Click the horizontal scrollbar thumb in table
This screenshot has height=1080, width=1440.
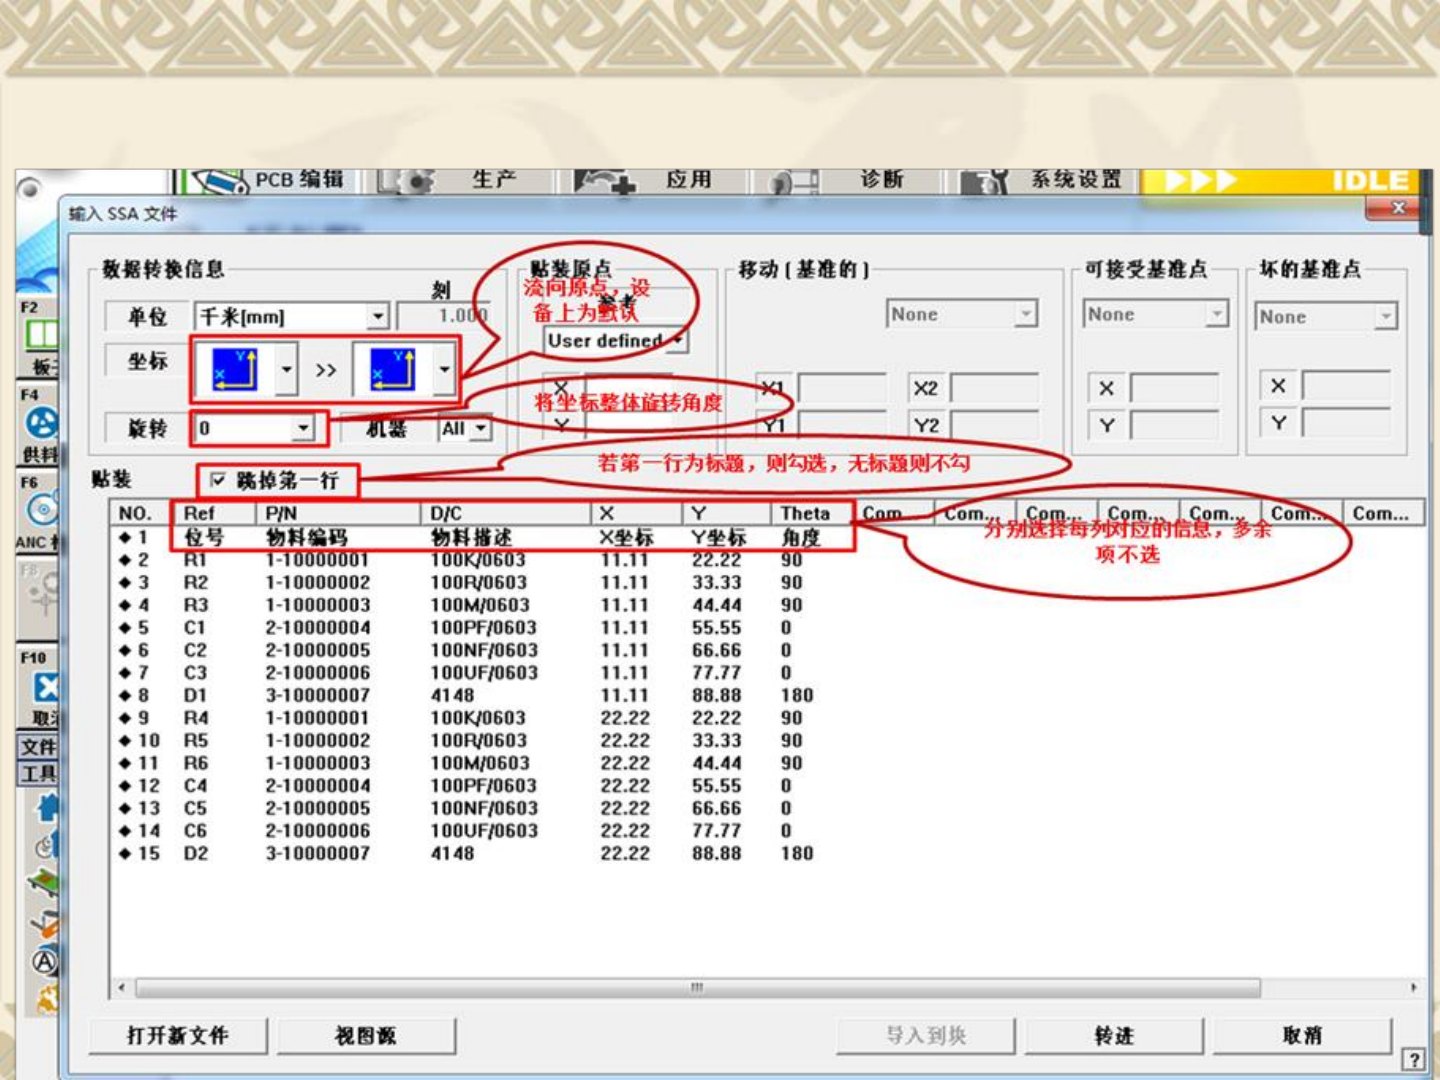pos(697,988)
